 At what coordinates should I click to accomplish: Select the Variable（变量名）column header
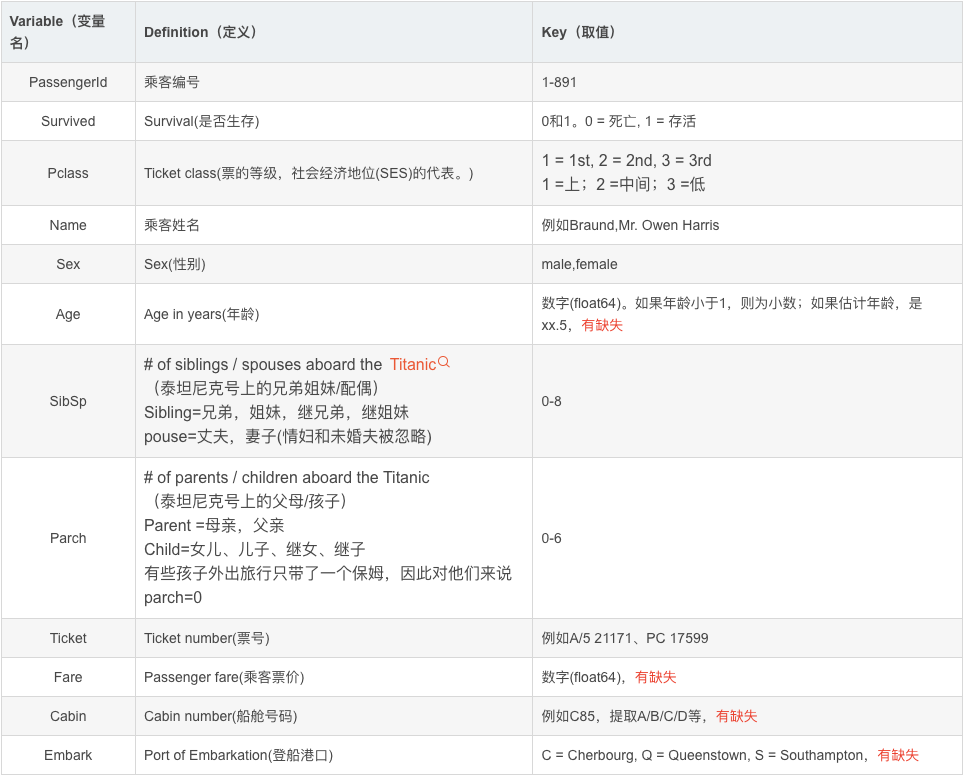[67, 30]
